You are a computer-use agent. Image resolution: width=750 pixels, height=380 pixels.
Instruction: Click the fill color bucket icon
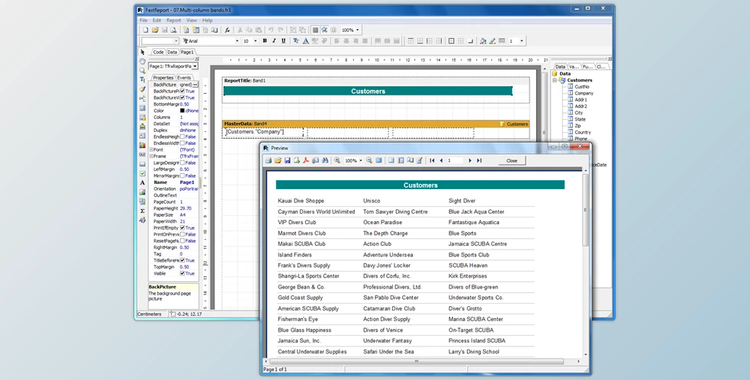pos(483,41)
